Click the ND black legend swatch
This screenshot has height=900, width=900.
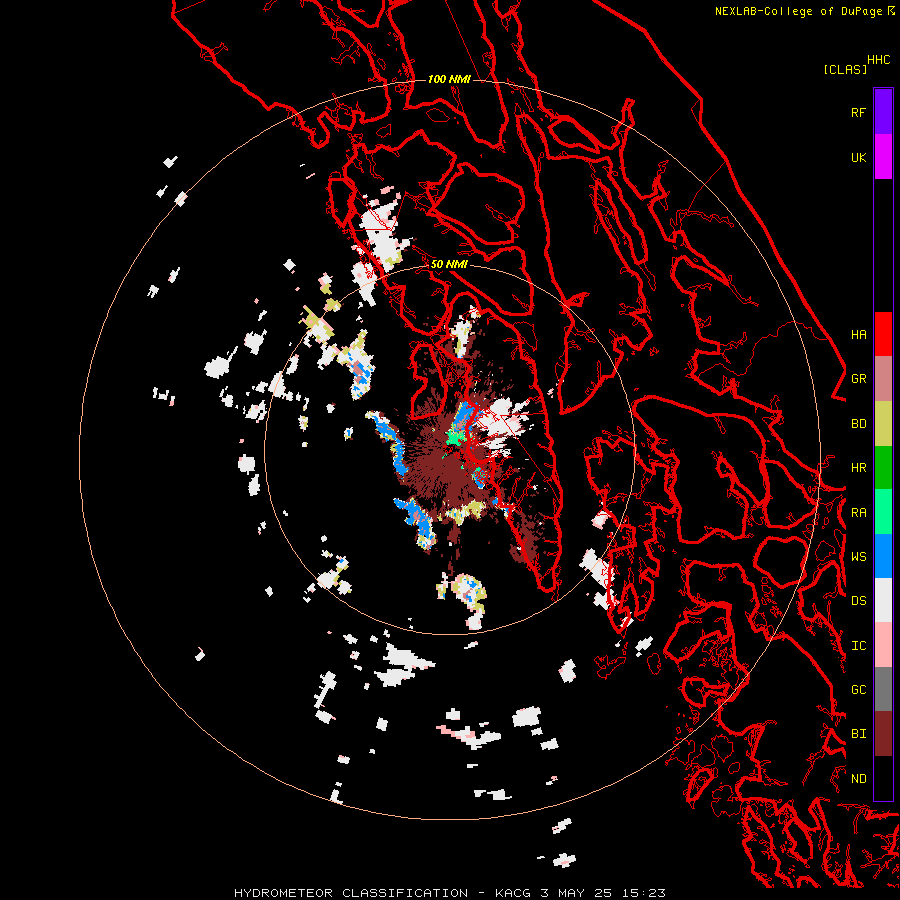pyautogui.click(x=883, y=778)
